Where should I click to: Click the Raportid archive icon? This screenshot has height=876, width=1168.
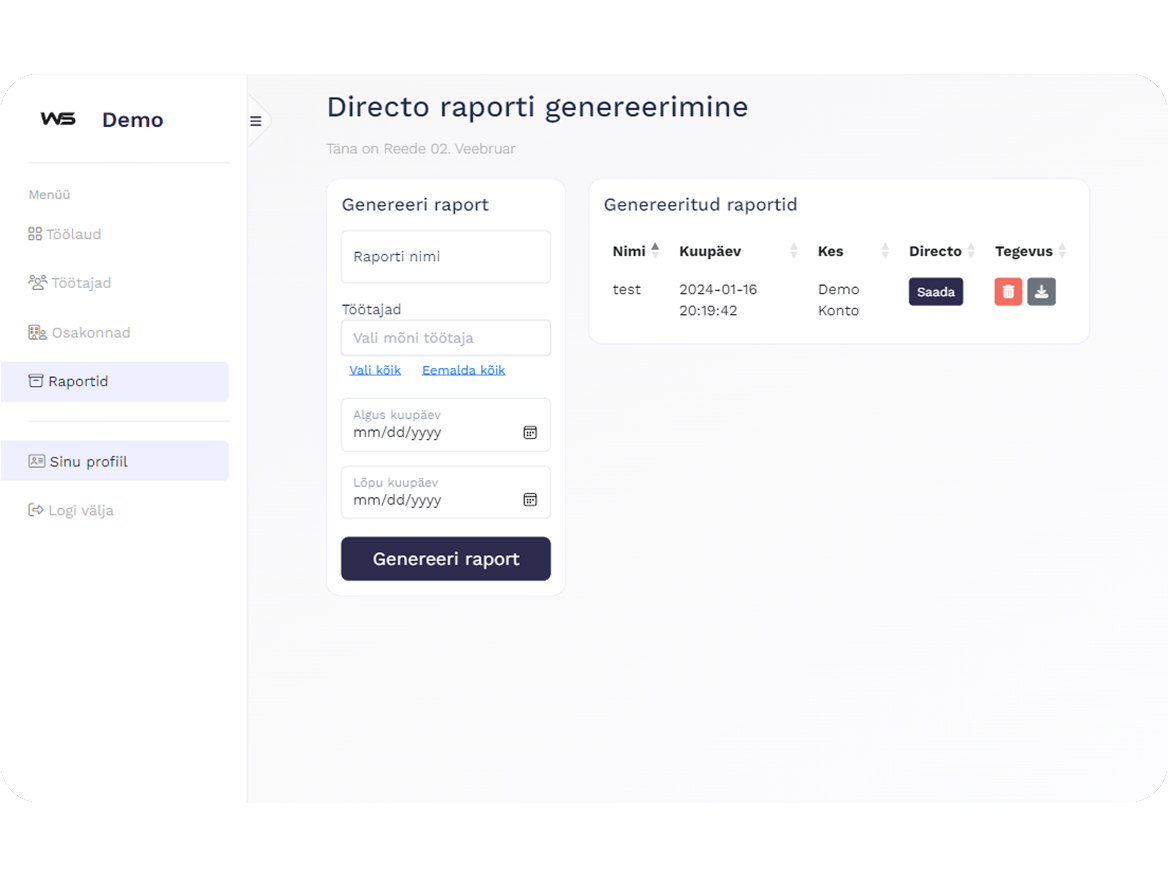tap(36, 381)
